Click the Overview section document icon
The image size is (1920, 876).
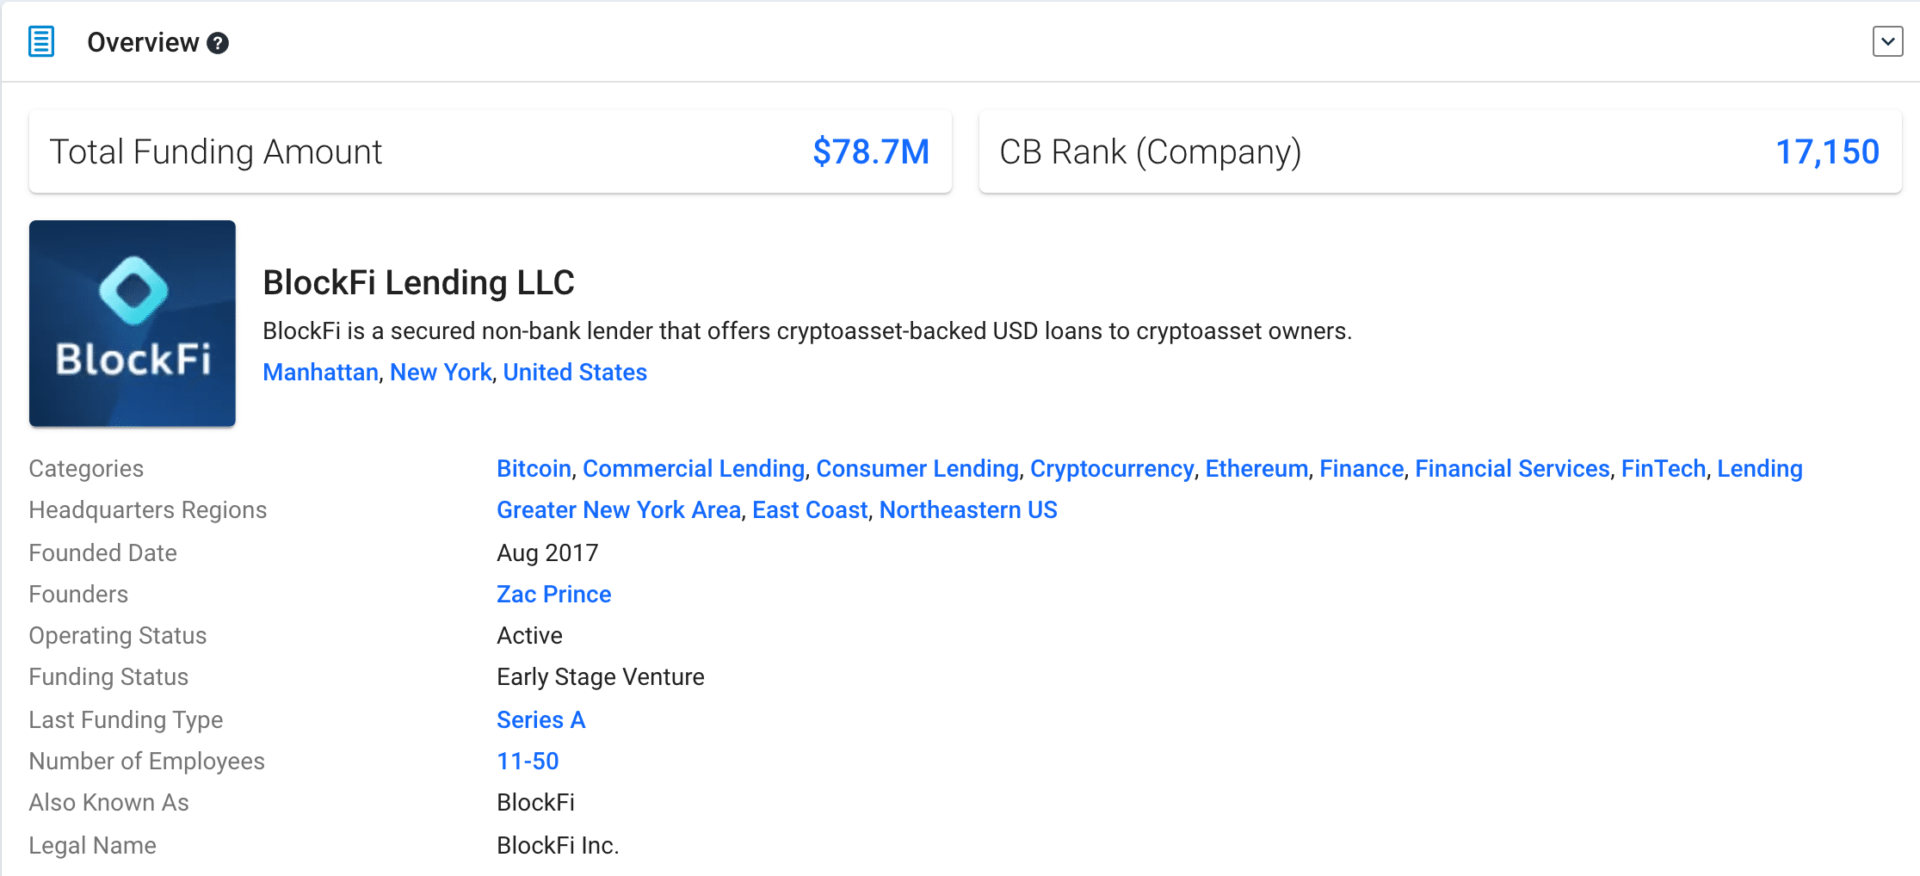click(41, 41)
